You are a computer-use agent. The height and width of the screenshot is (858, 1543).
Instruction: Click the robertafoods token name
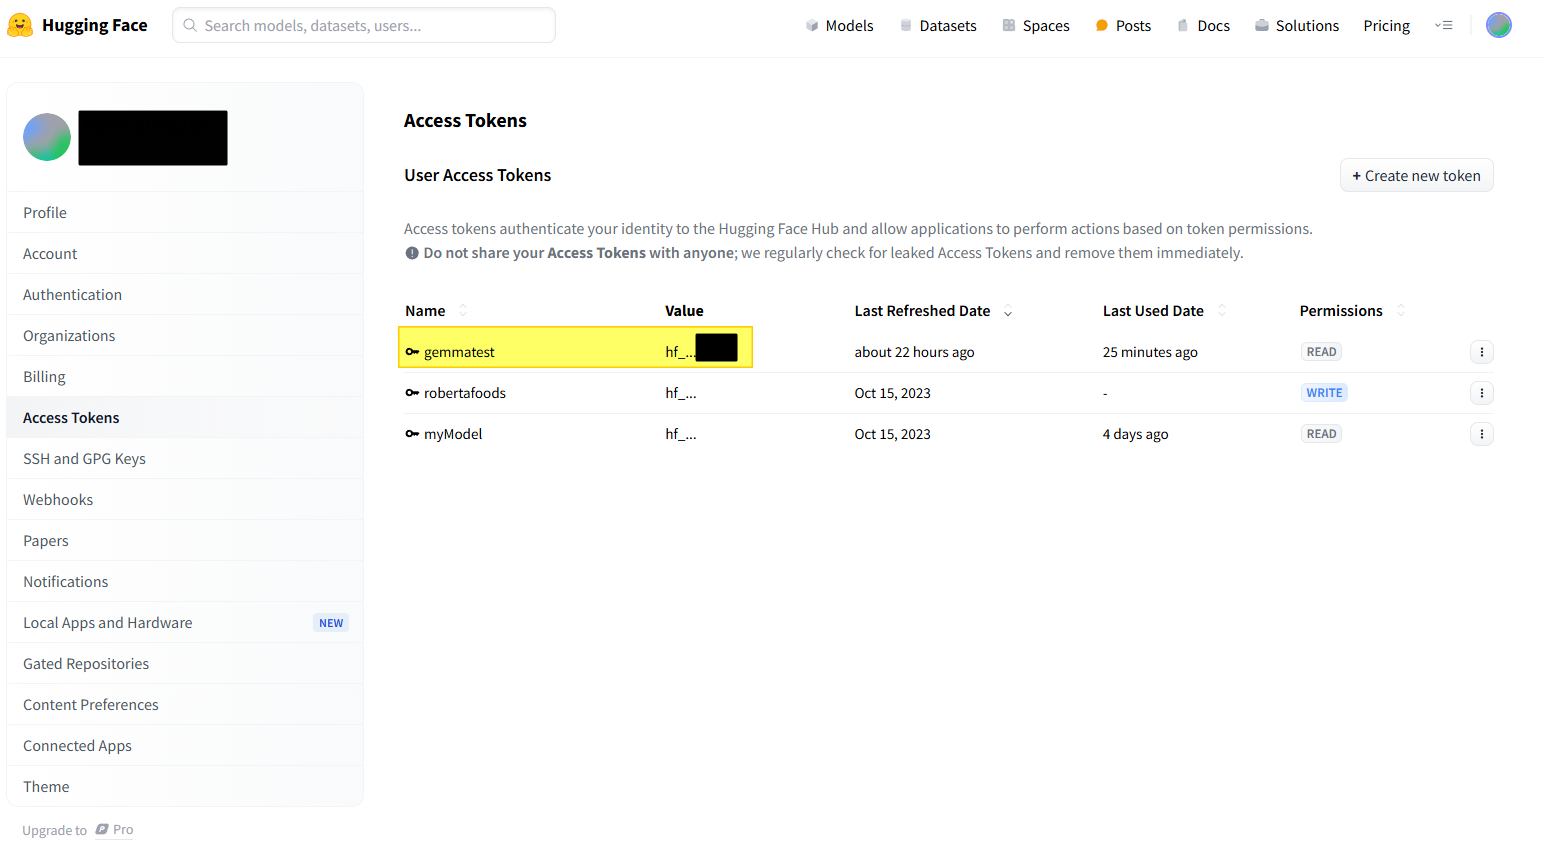[x=465, y=393]
